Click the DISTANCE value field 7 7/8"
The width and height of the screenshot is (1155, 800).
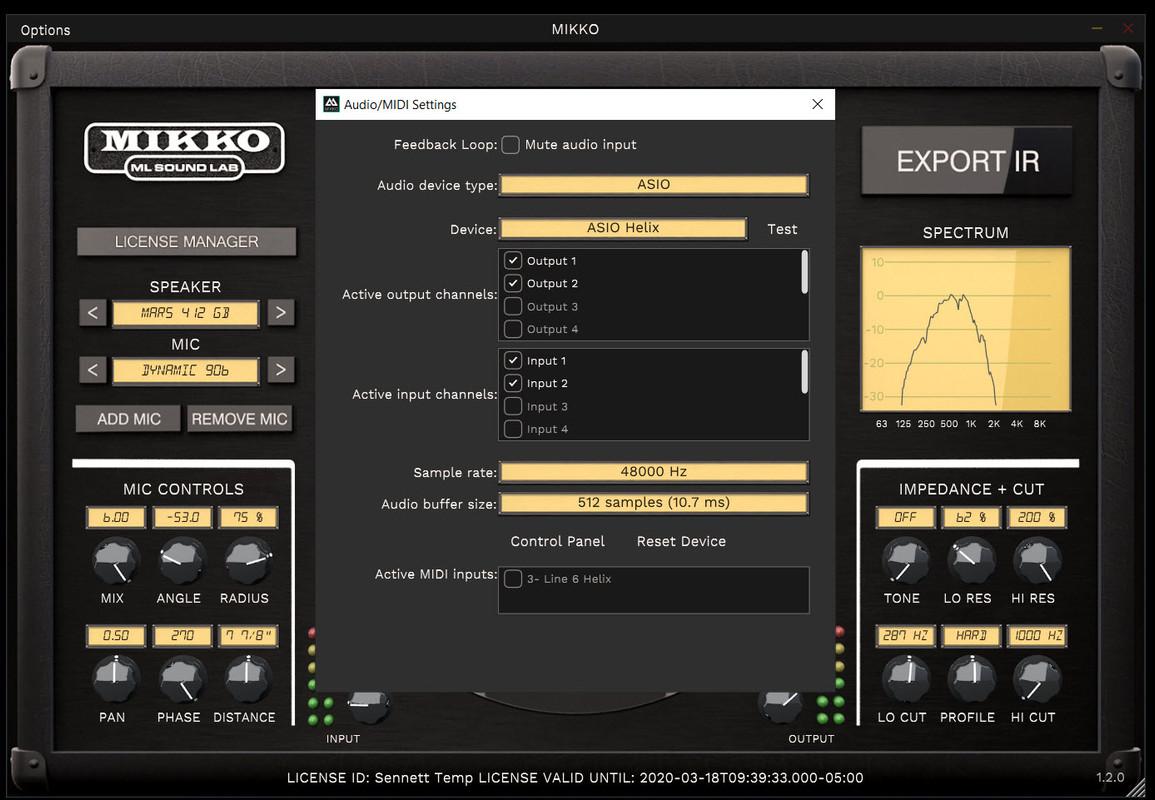tap(248, 635)
